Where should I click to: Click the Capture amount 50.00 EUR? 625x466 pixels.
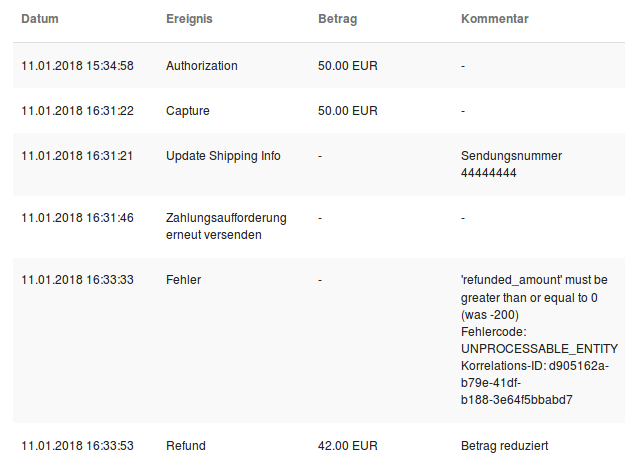tap(348, 111)
